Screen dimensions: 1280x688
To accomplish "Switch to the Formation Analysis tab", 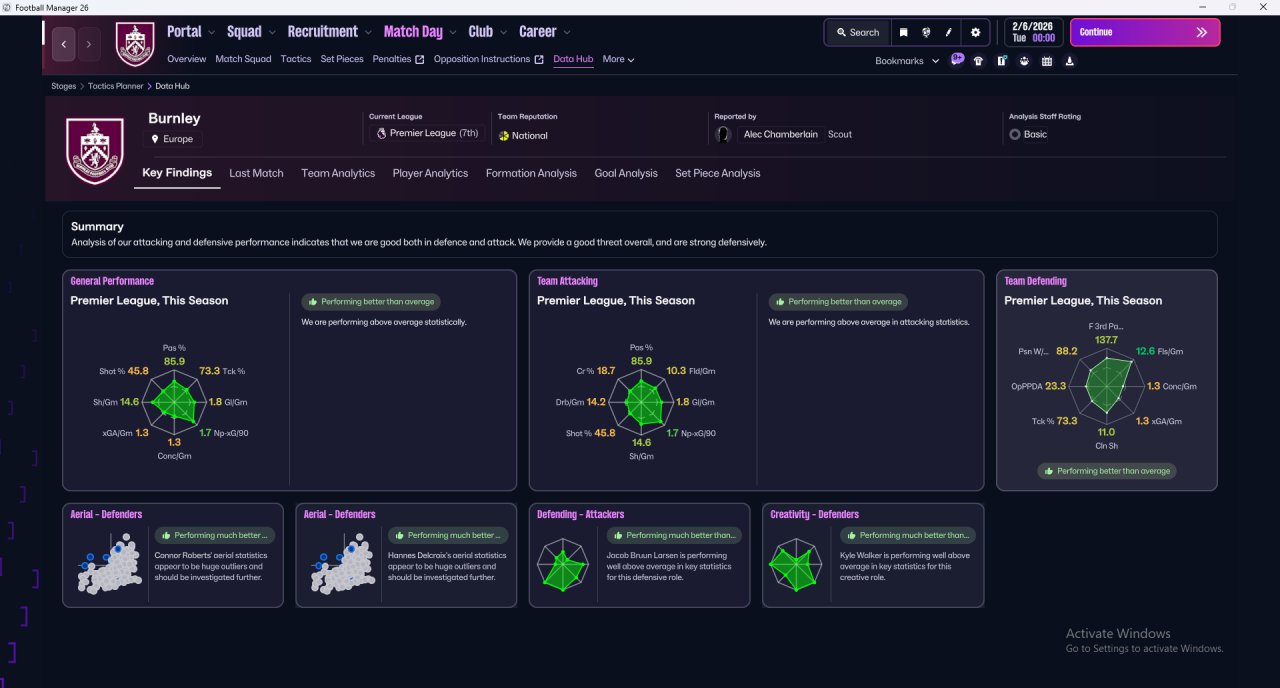I will click(x=531, y=173).
